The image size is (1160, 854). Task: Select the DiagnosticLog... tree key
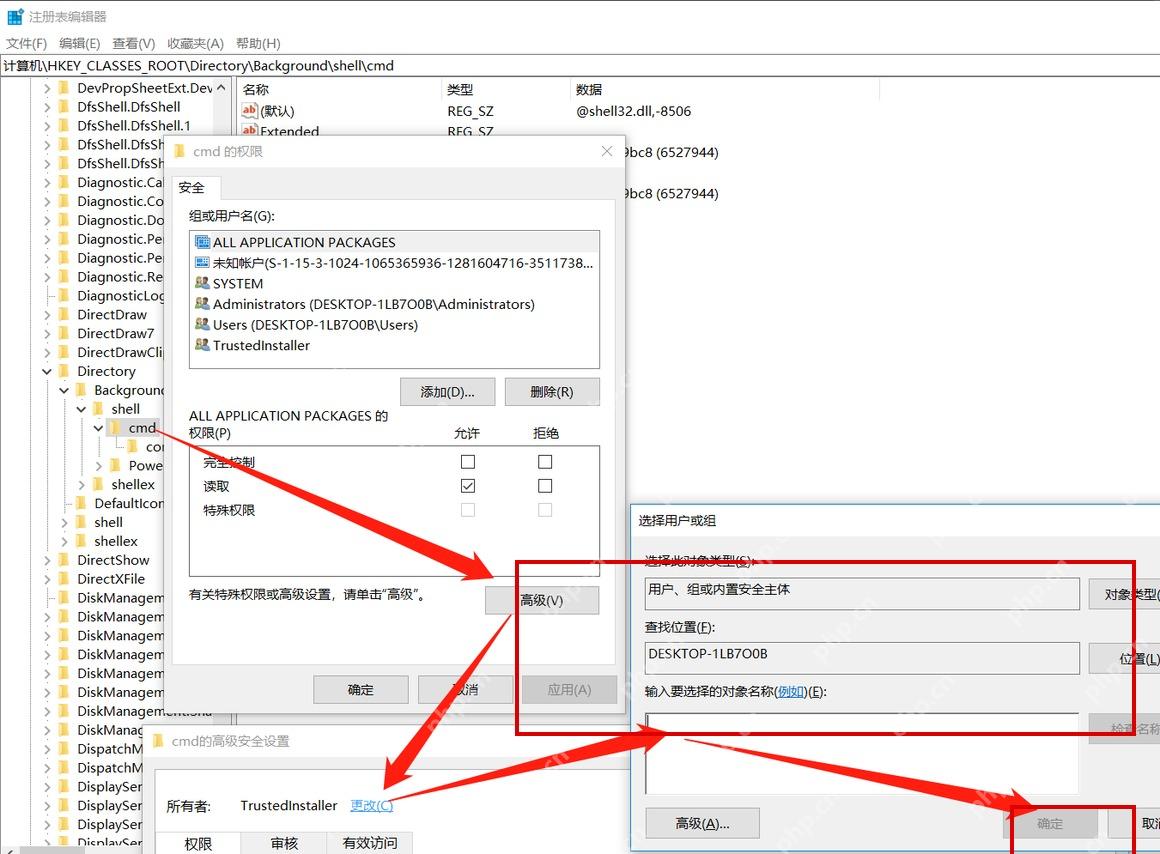[x=121, y=295]
